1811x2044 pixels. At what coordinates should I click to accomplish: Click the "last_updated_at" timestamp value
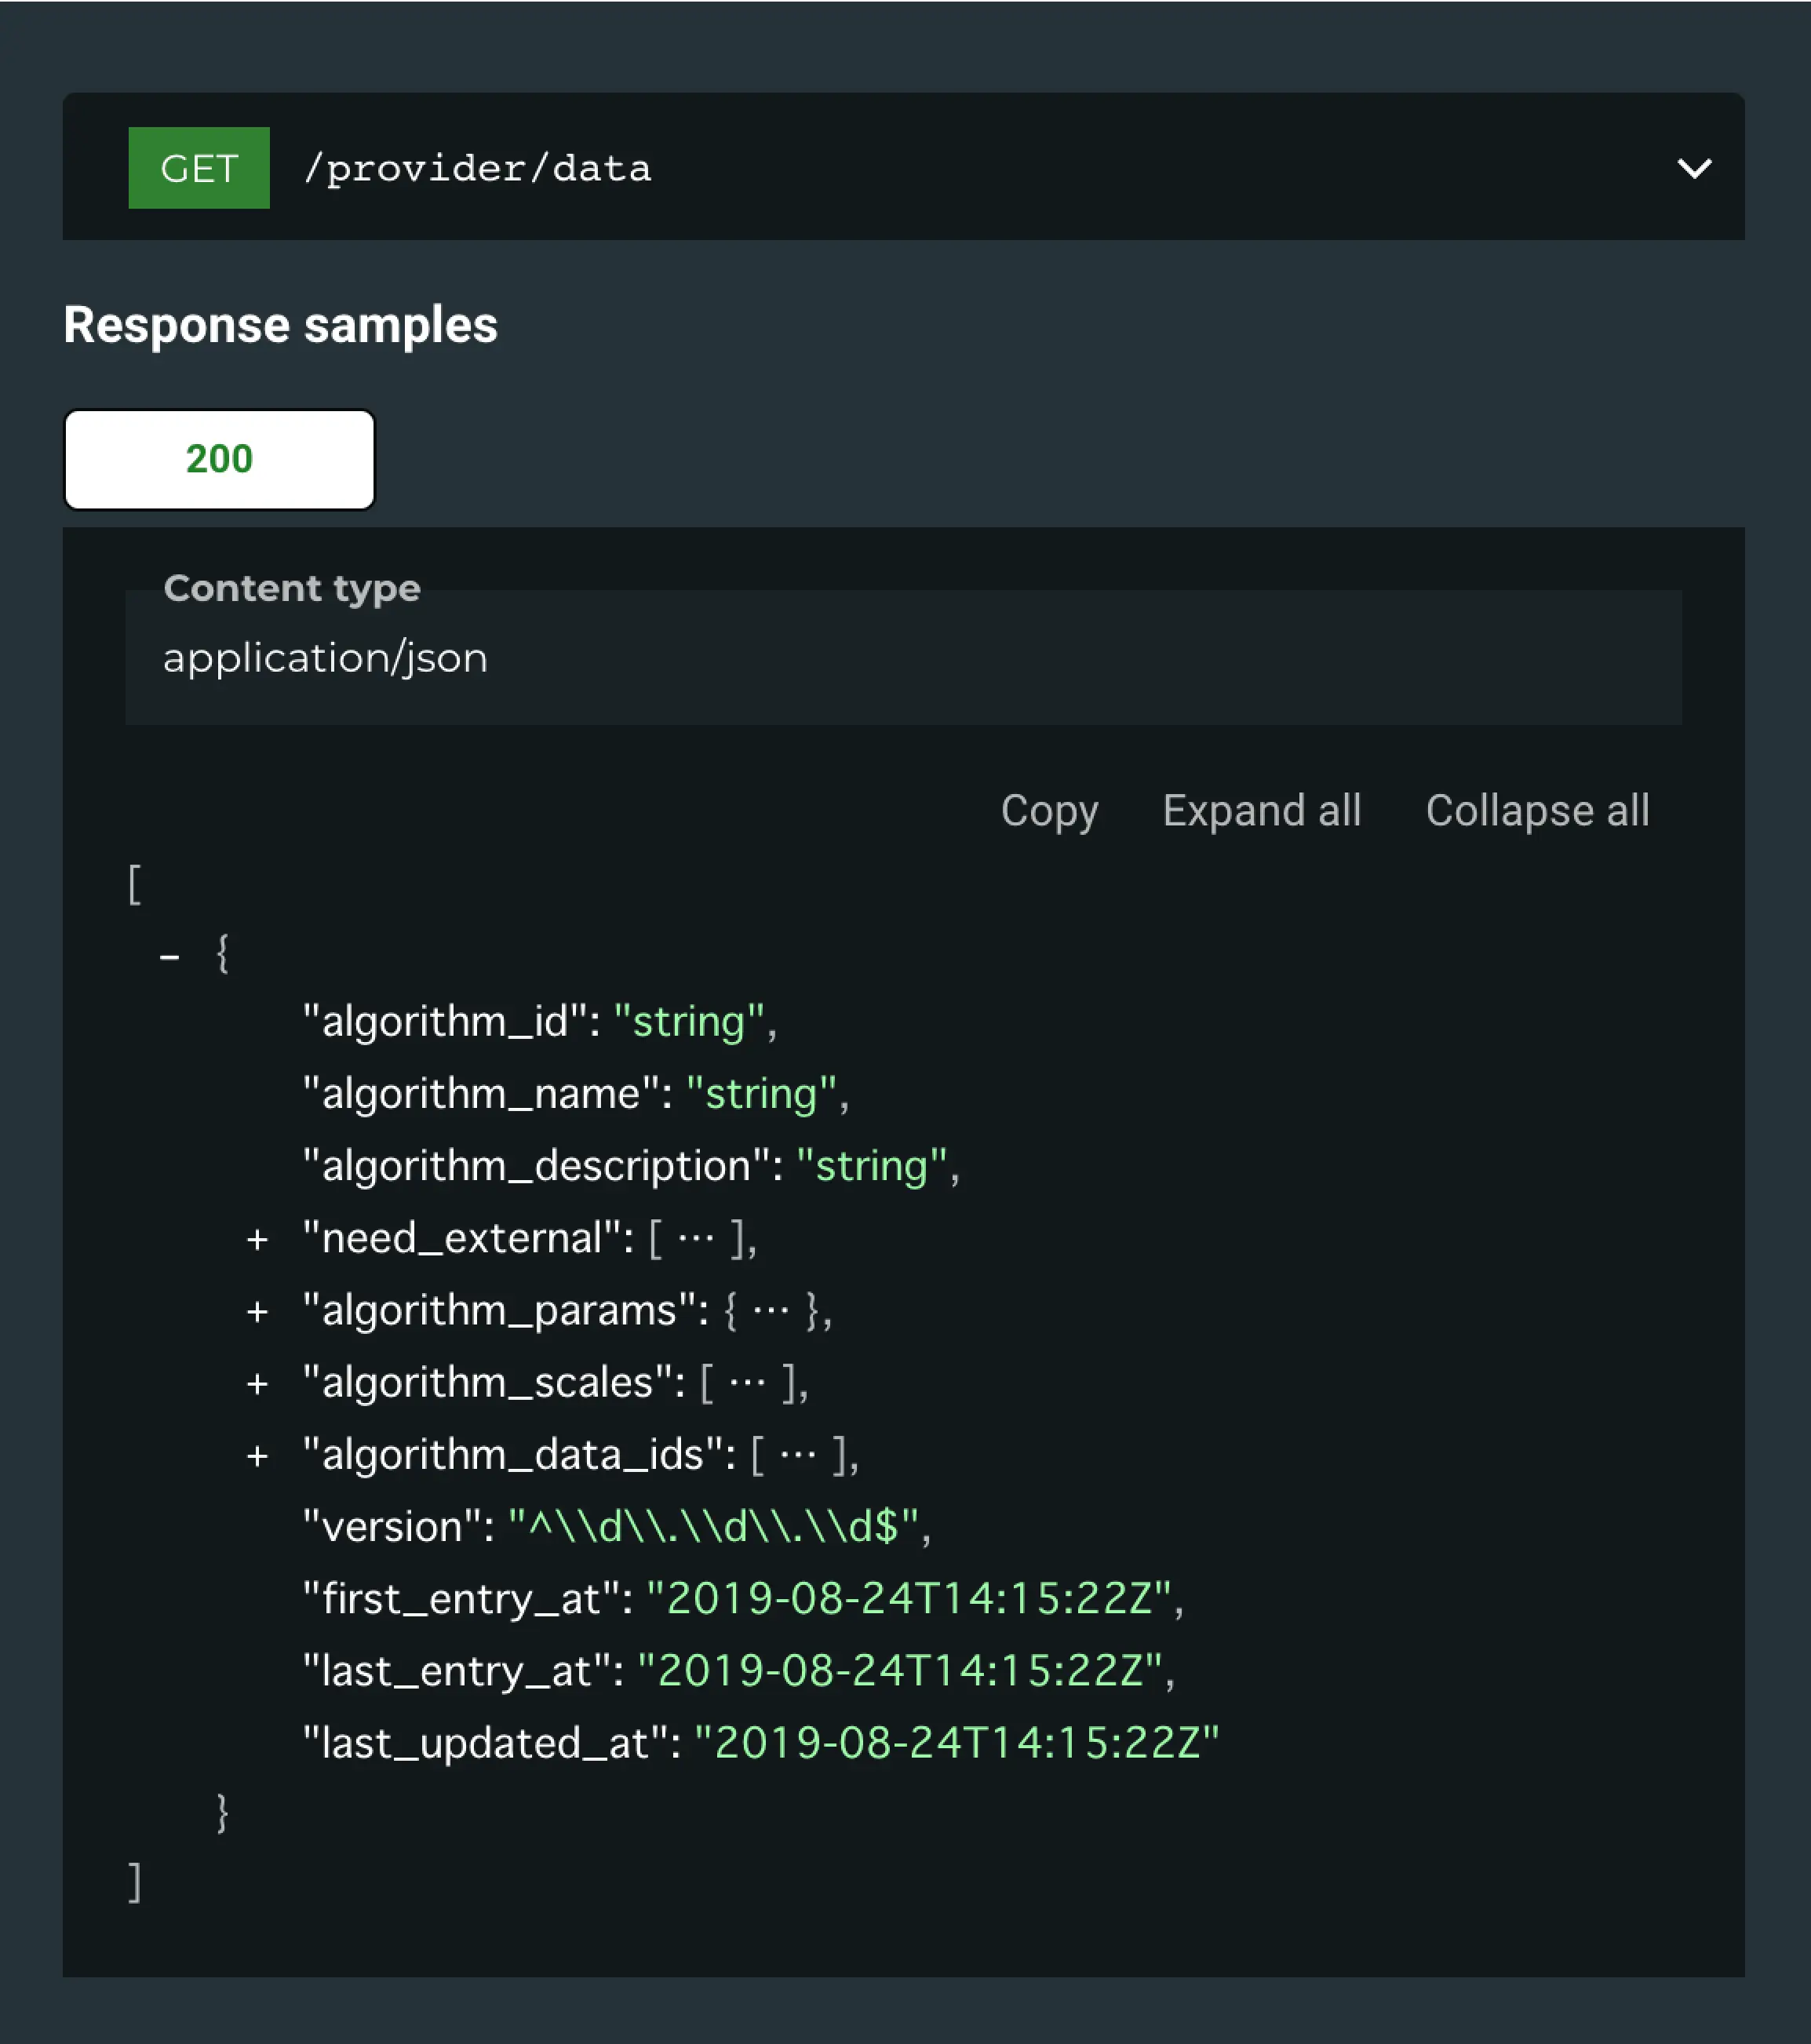(x=957, y=1743)
